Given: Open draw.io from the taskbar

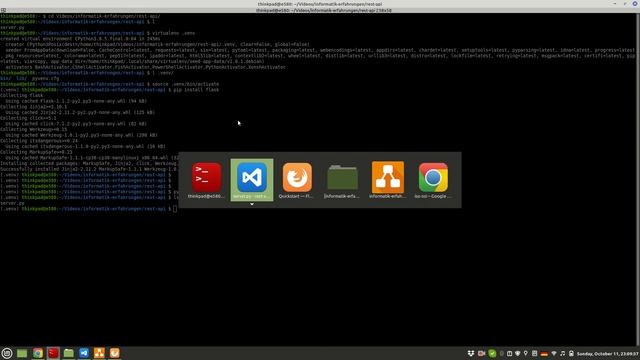Looking at the screenshot, I should (x=99, y=353).
